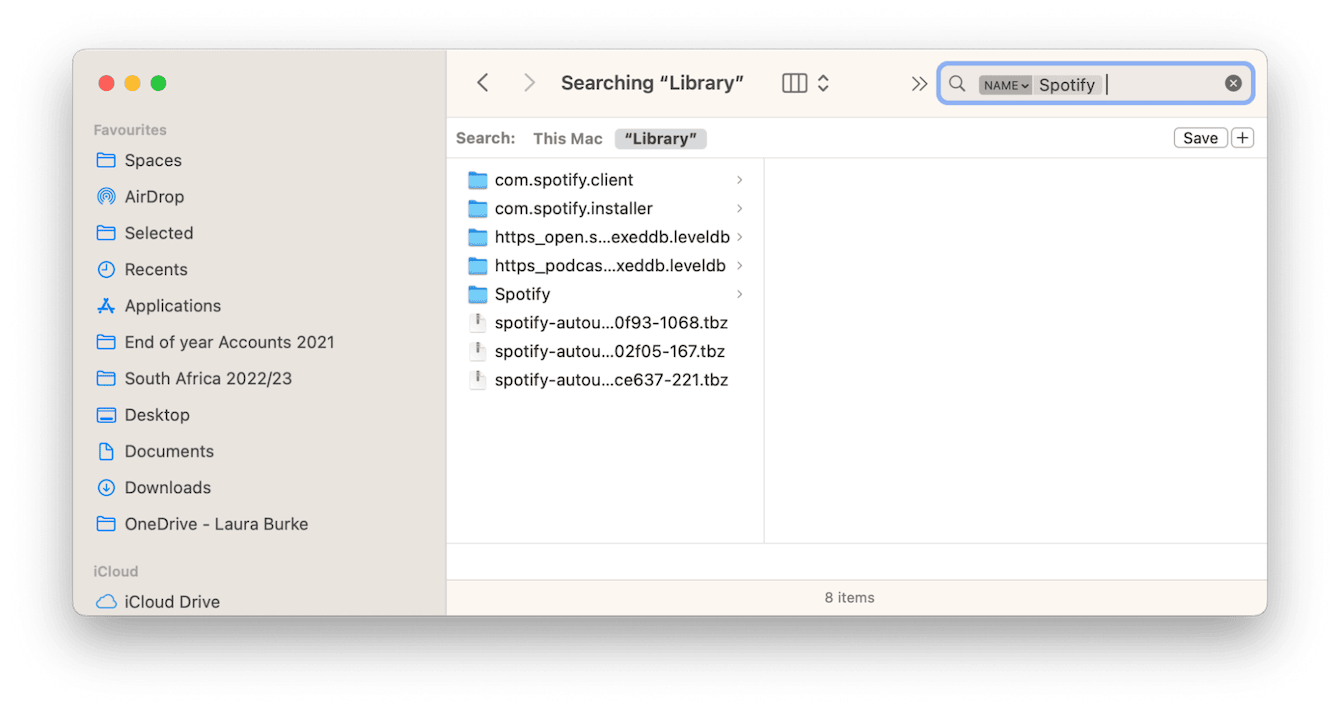Reveal hidden toolbar items via double chevron

(919, 84)
